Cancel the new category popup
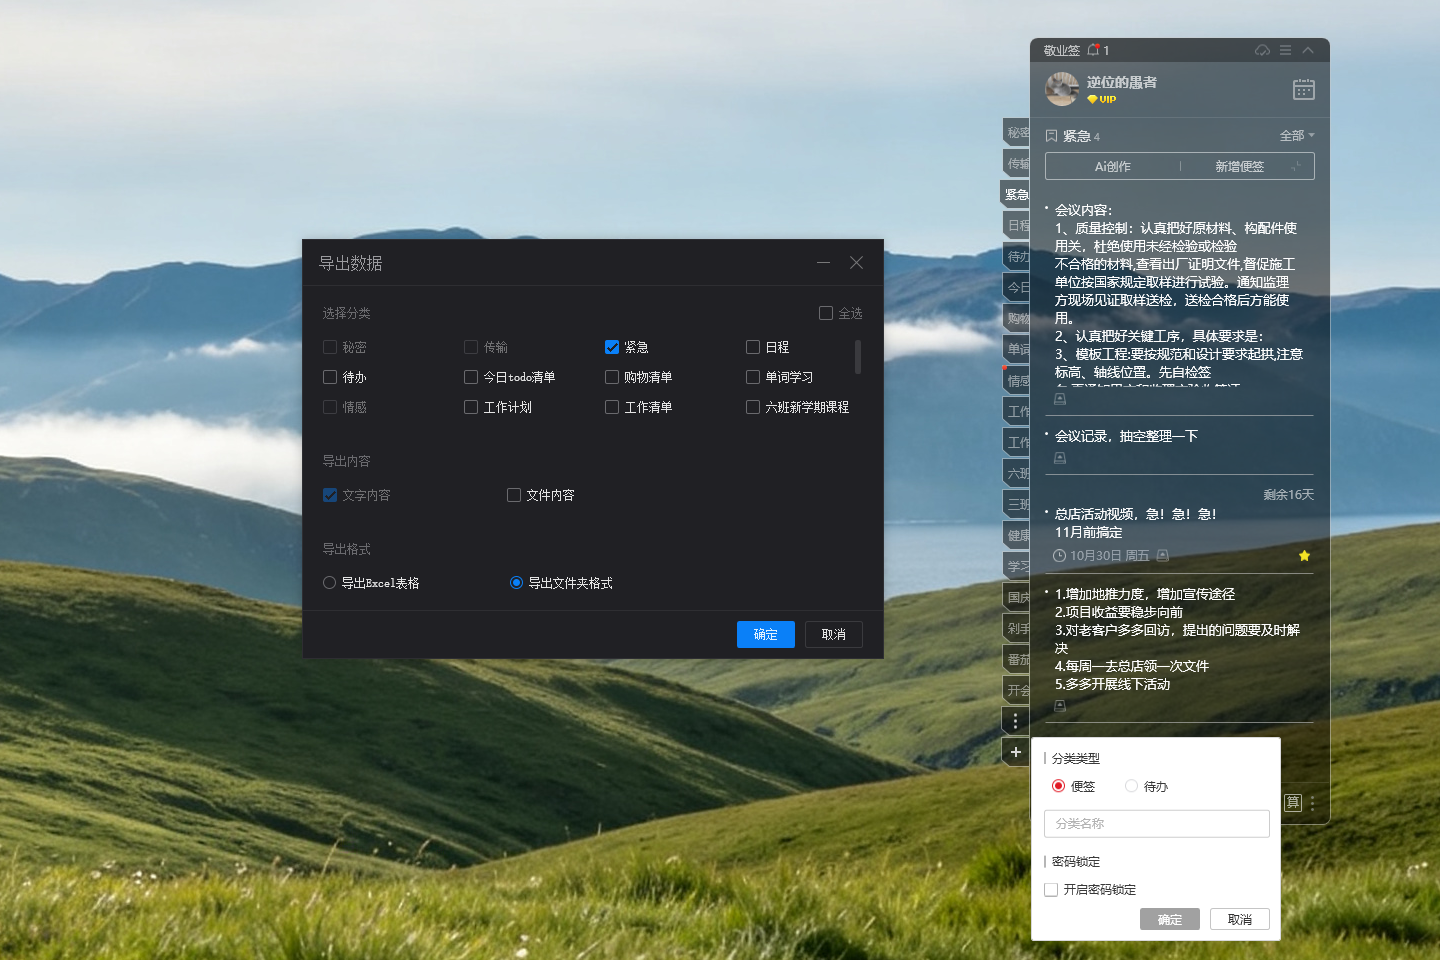This screenshot has width=1440, height=960. tap(1240, 919)
